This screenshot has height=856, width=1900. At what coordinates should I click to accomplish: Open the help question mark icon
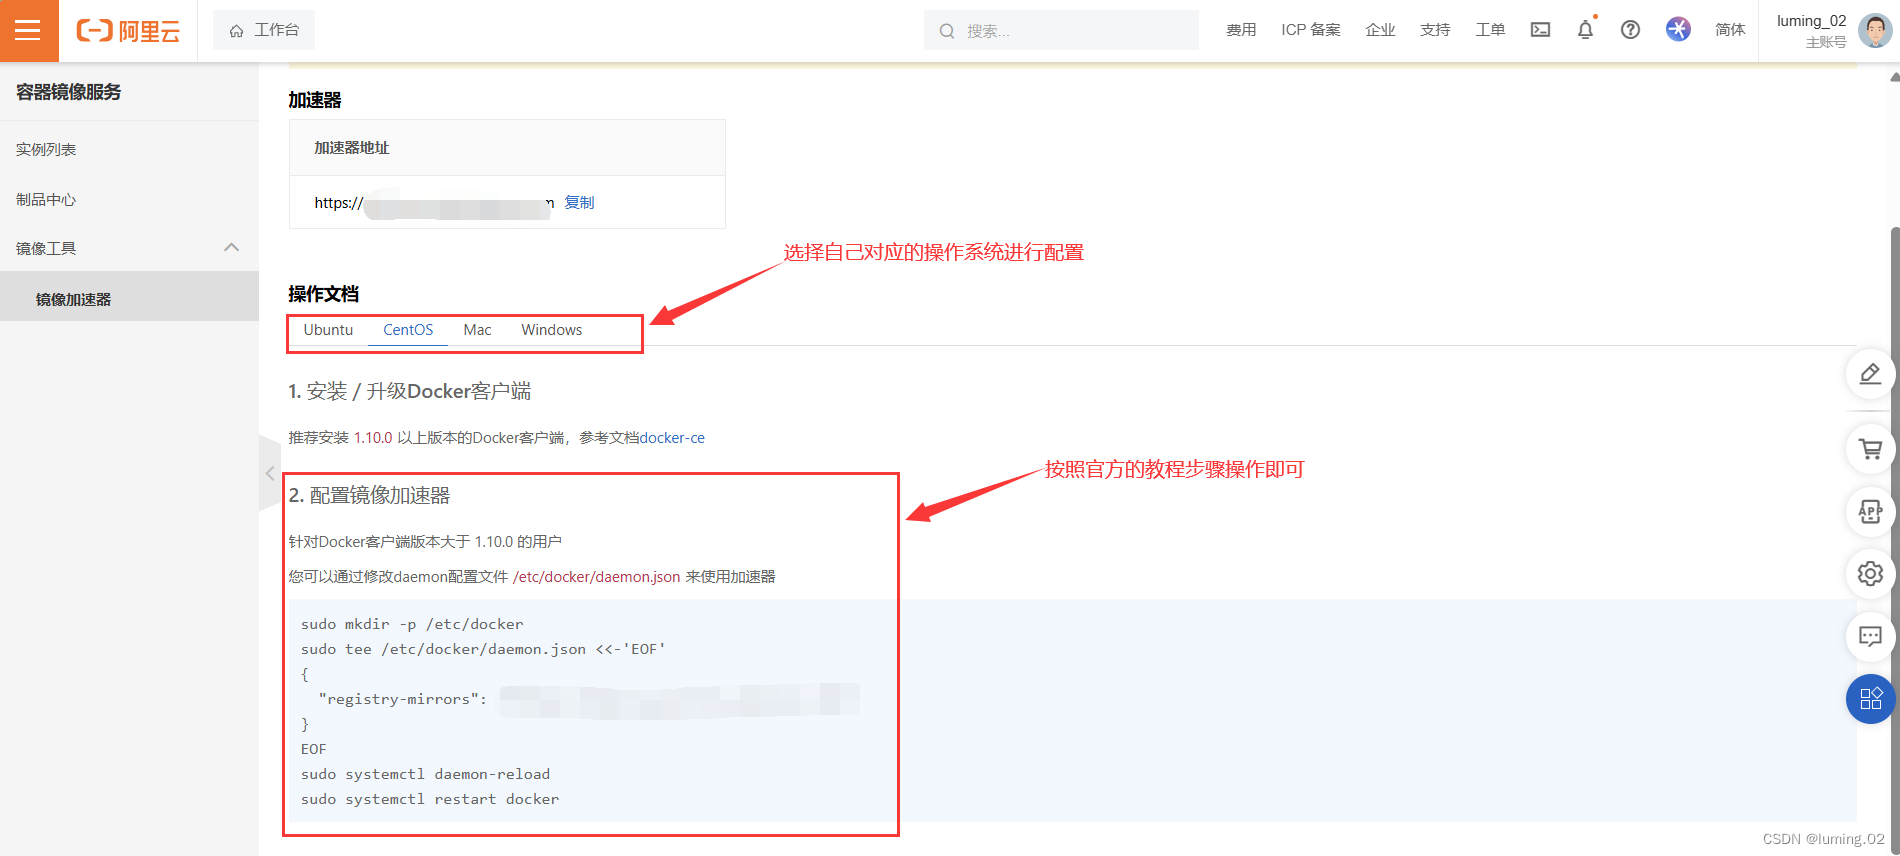(1630, 30)
